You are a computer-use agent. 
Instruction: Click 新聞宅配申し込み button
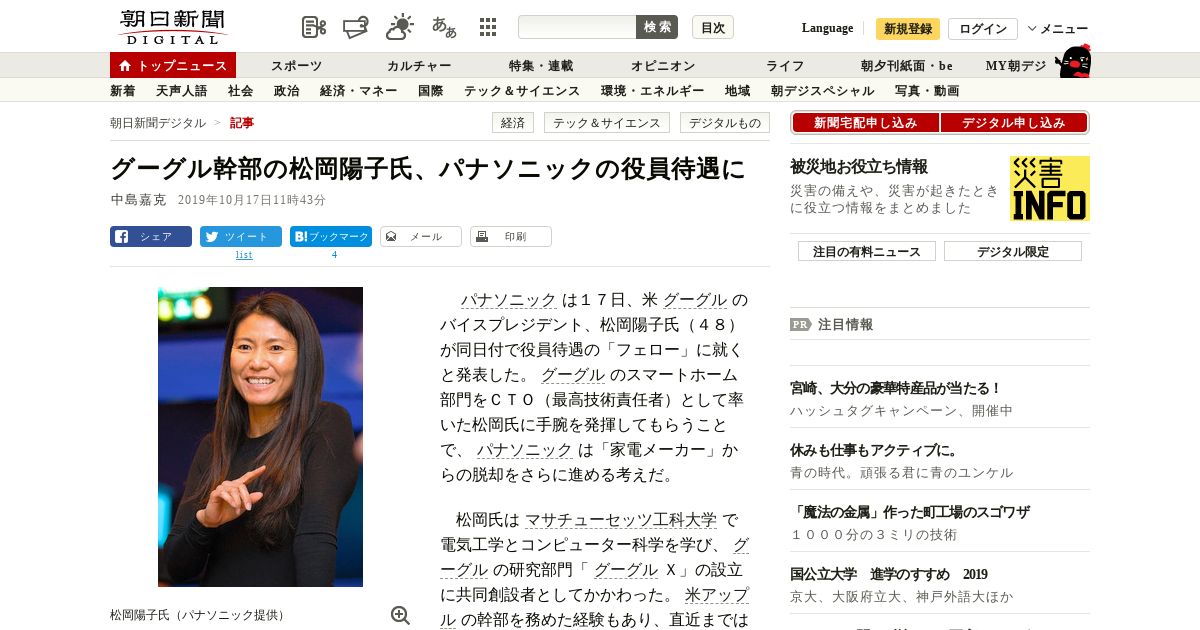tap(865, 123)
